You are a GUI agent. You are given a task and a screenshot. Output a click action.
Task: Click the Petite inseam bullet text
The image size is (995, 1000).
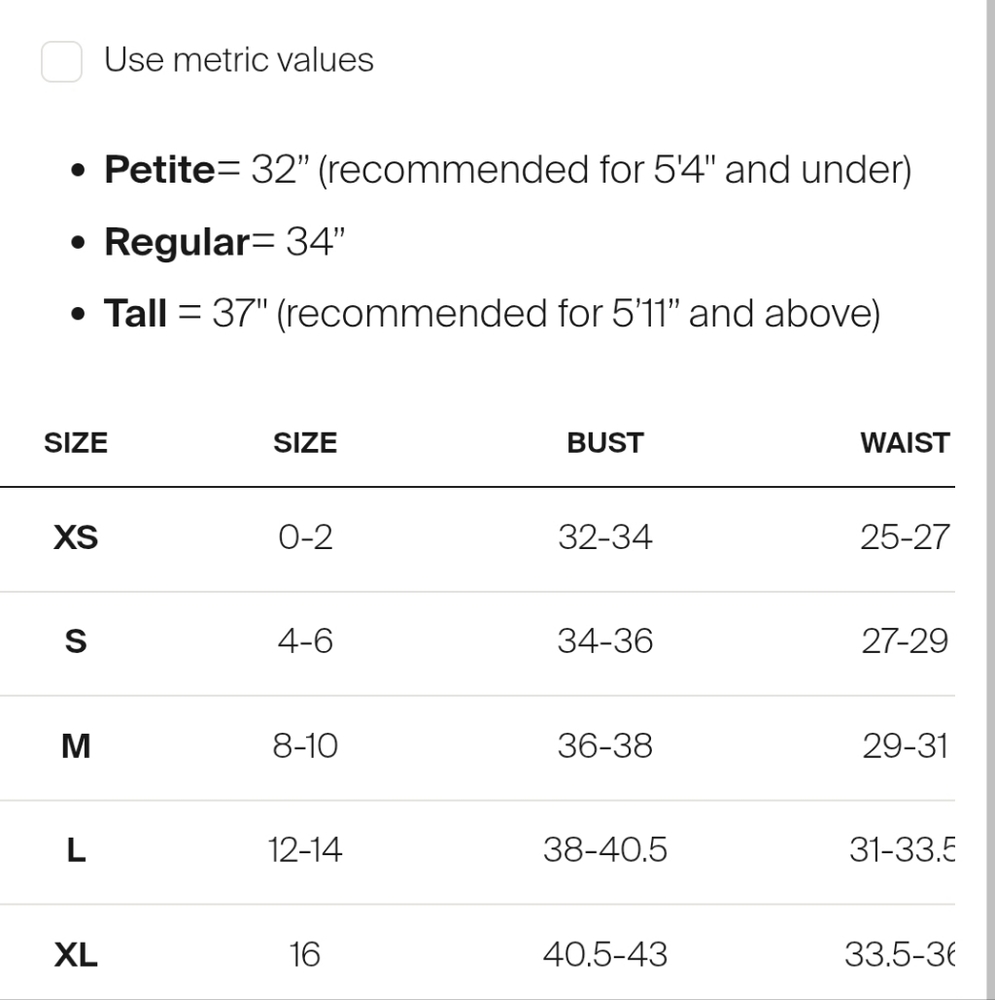click(x=508, y=170)
